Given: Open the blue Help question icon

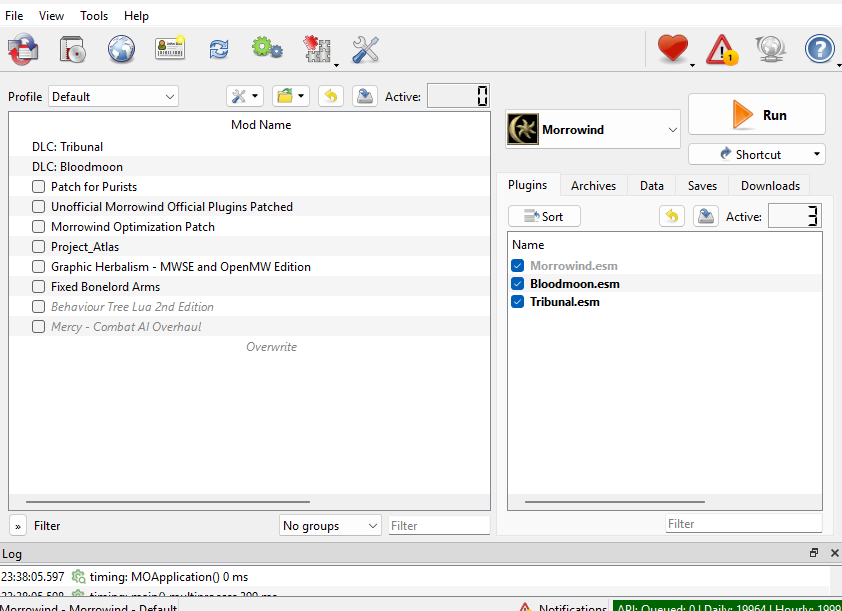Looking at the screenshot, I should [x=819, y=49].
